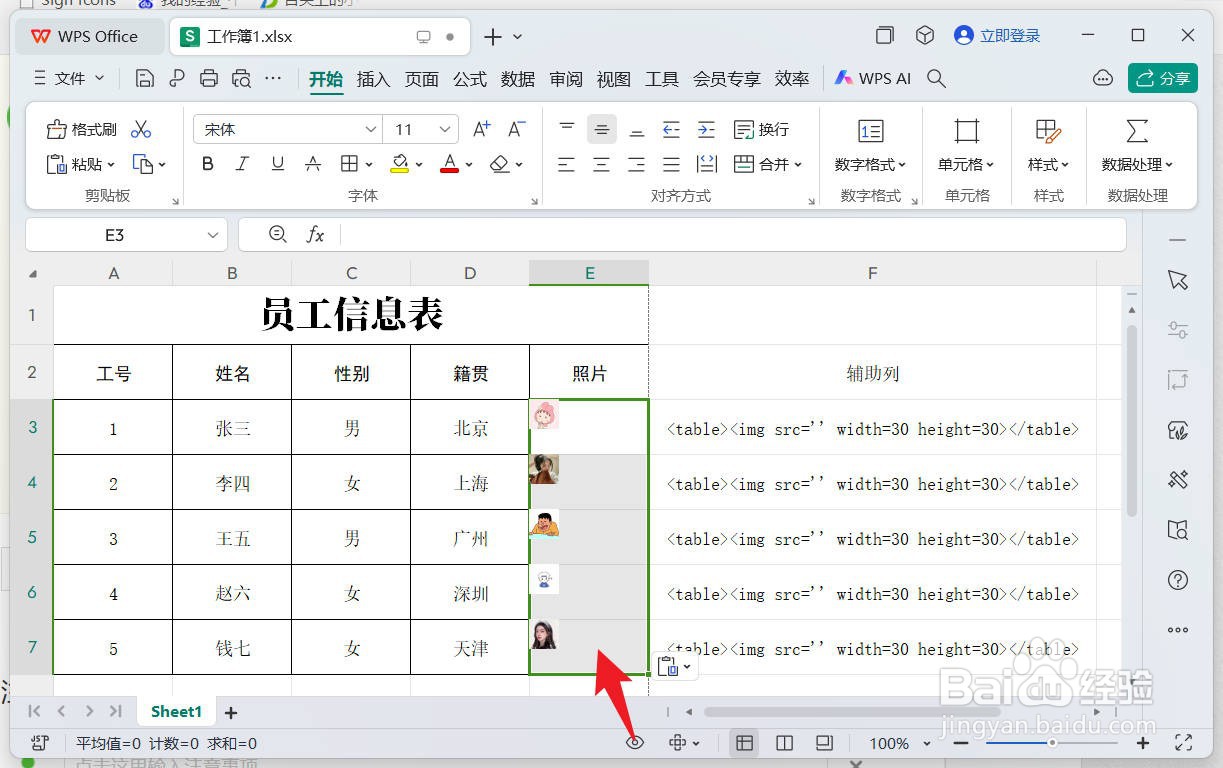Switch to the 页面 ribbon tab
This screenshot has width=1223, height=768.
pos(421,79)
